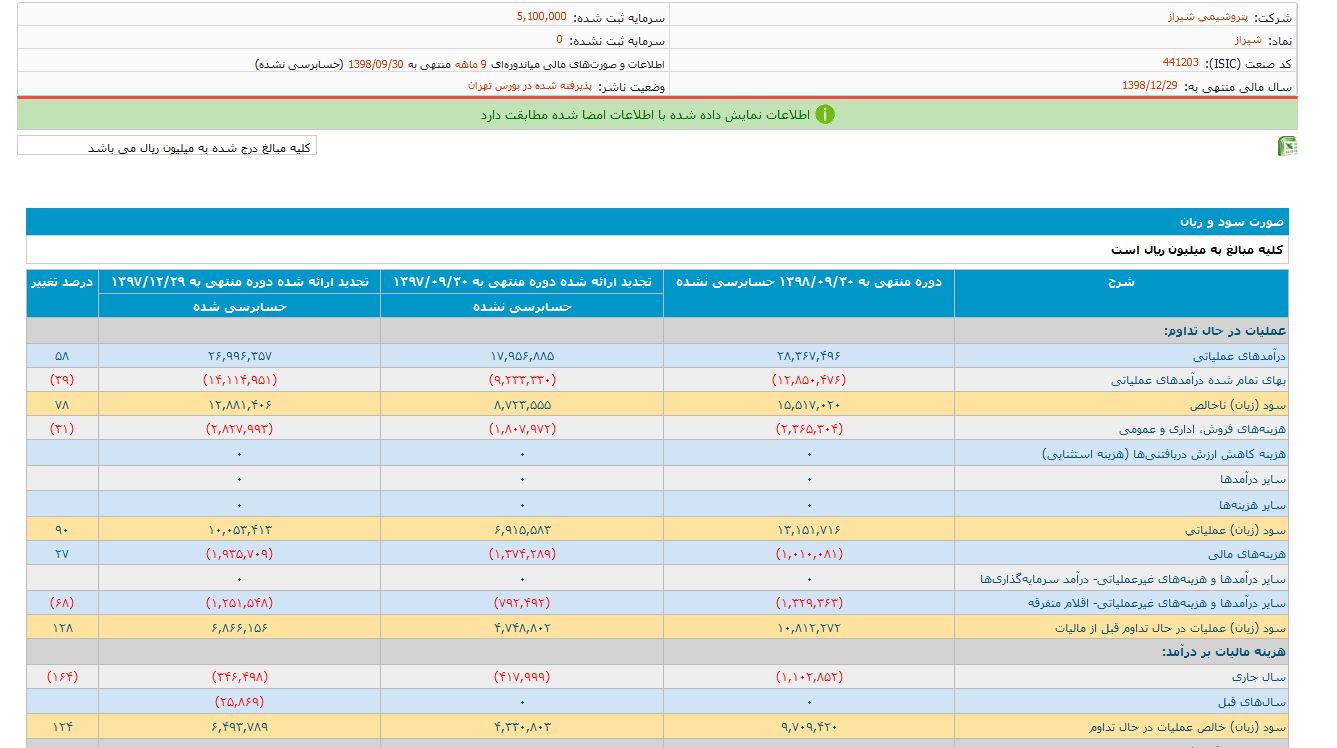The height and width of the screenshot is (748, 1337).
Task: Select unregistered capital value 0
Action: 559,40
